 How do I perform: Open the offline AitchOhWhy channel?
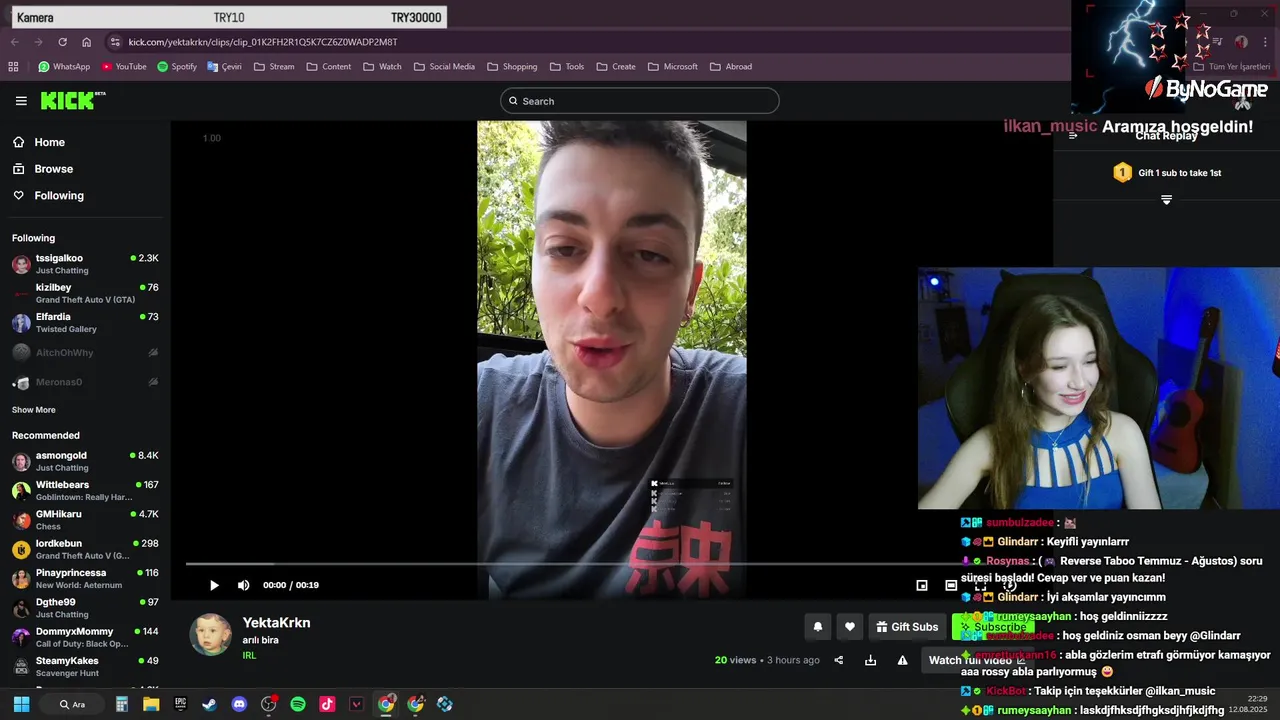tap(85, 353)
